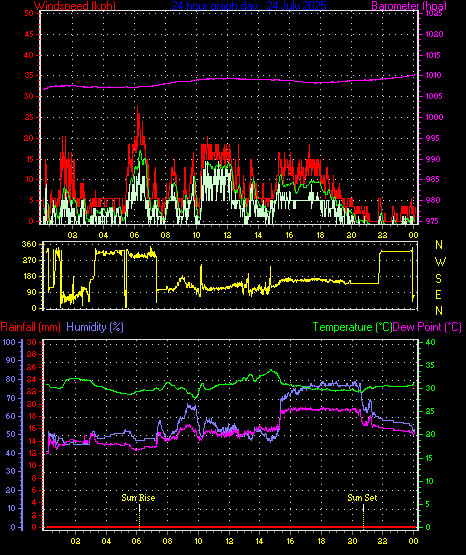Image resolution: width=466 pixels, height=555 pixels.
Task: Click the 100 humidity scale value
Action: [x=9, y=342]
